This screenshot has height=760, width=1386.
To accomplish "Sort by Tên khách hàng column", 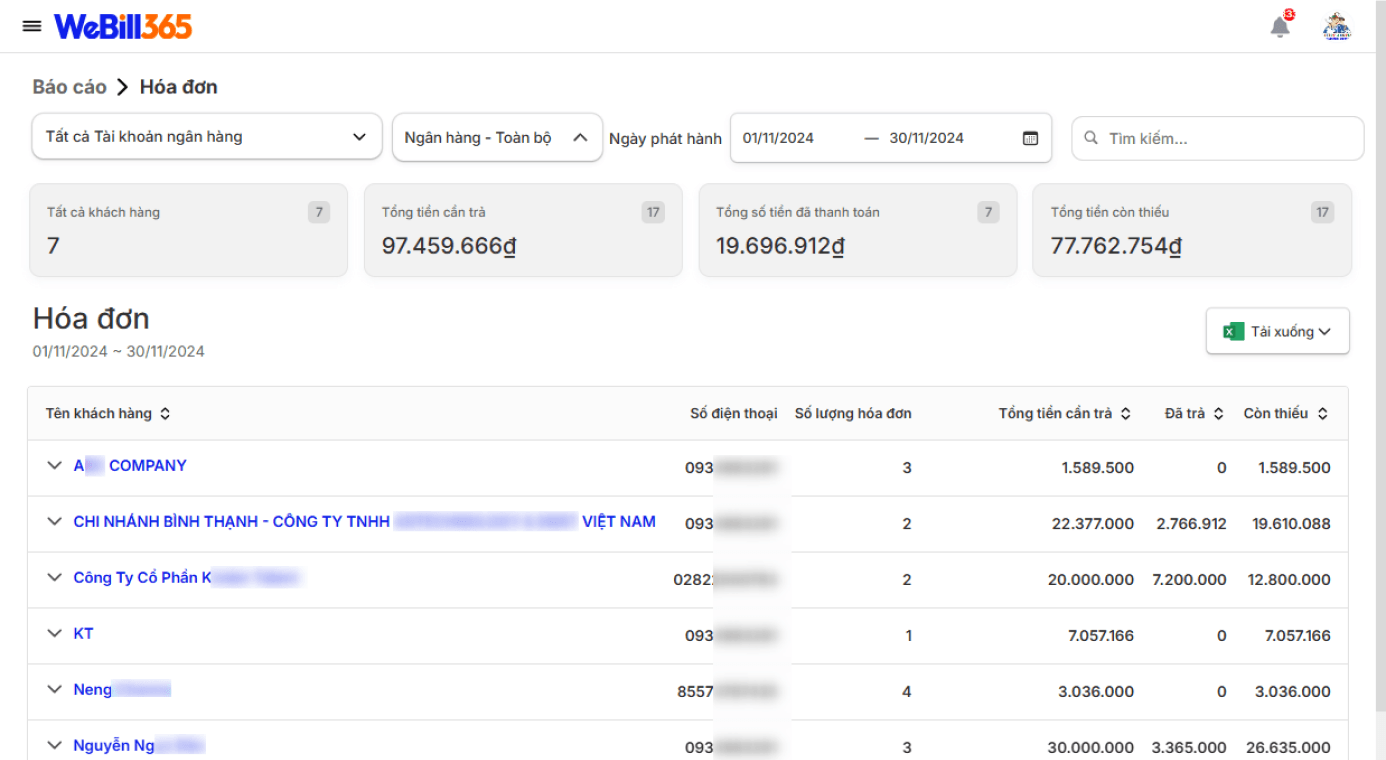I will [x=165, y=414].
